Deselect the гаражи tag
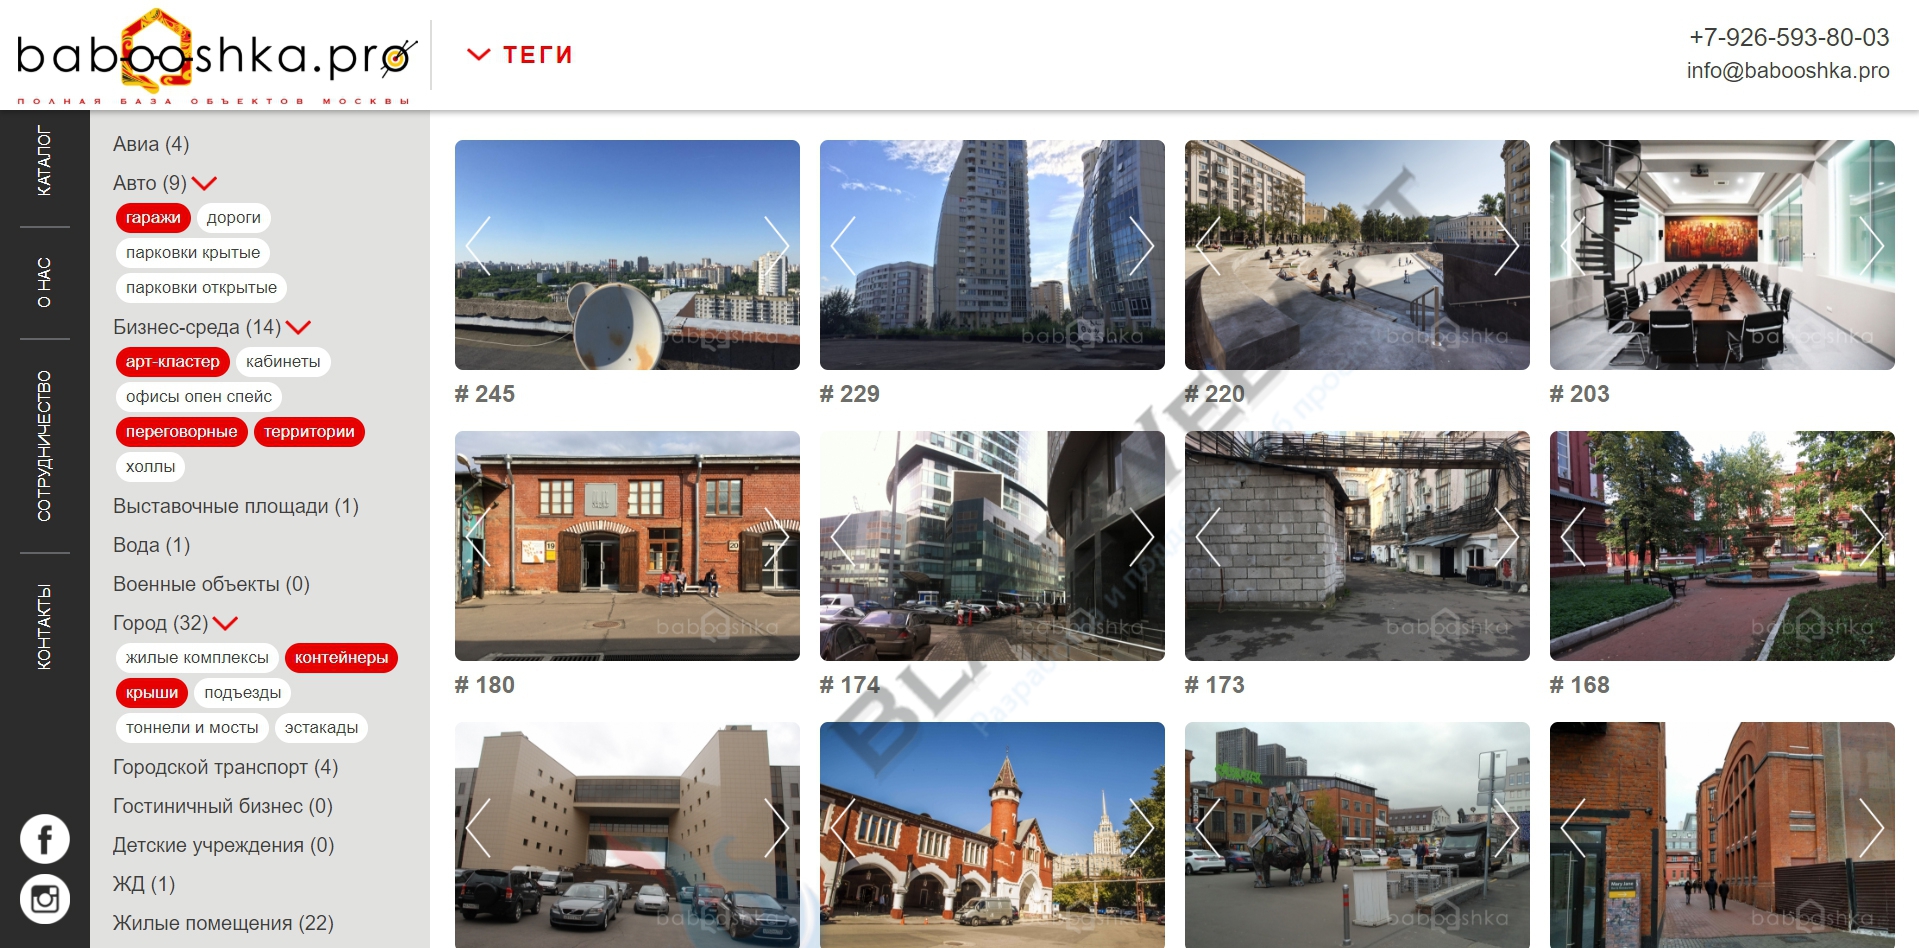Image resolution: width=1919 pixels, height=948 pixels. pyautogui.click(x=153, y=218)
